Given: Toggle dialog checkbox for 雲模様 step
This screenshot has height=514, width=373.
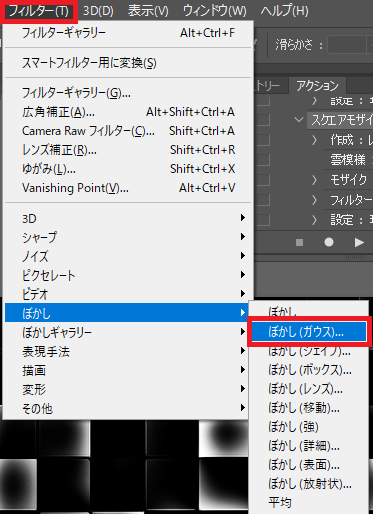Looking at the screenshot, I should coord(263,160).
